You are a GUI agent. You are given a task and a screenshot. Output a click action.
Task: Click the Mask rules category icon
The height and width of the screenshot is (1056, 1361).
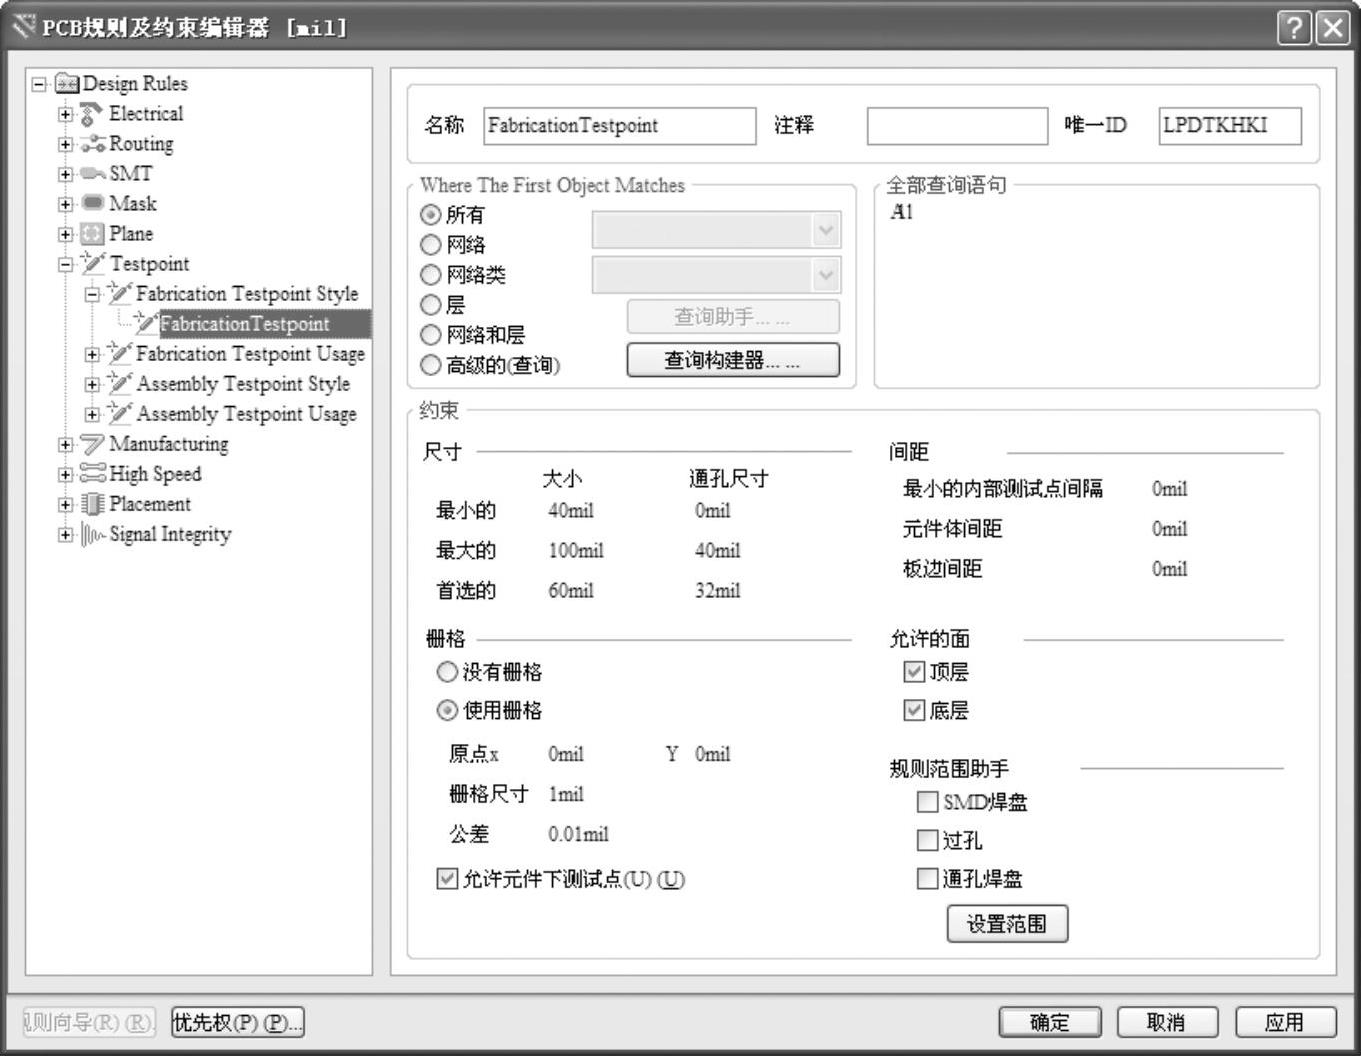92,203
